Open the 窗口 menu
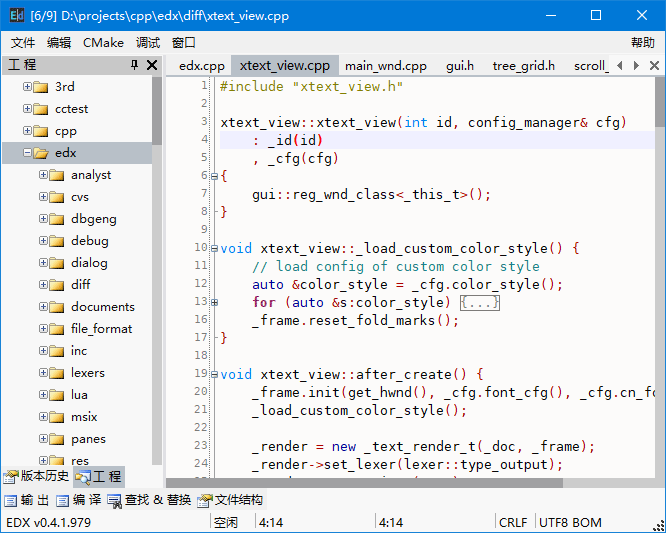Viewport: 666px width, 533px height. pyautogui.click(x=183, y=43)
